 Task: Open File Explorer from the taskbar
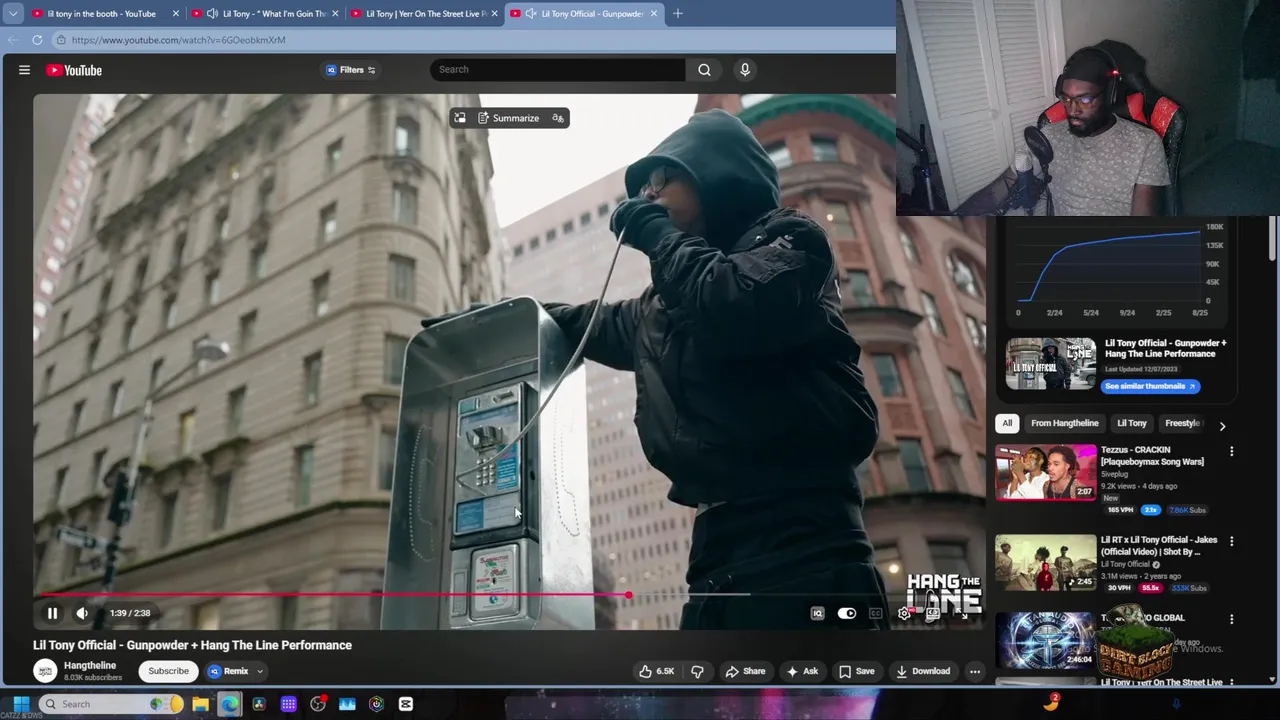click(x=200, y=704)
